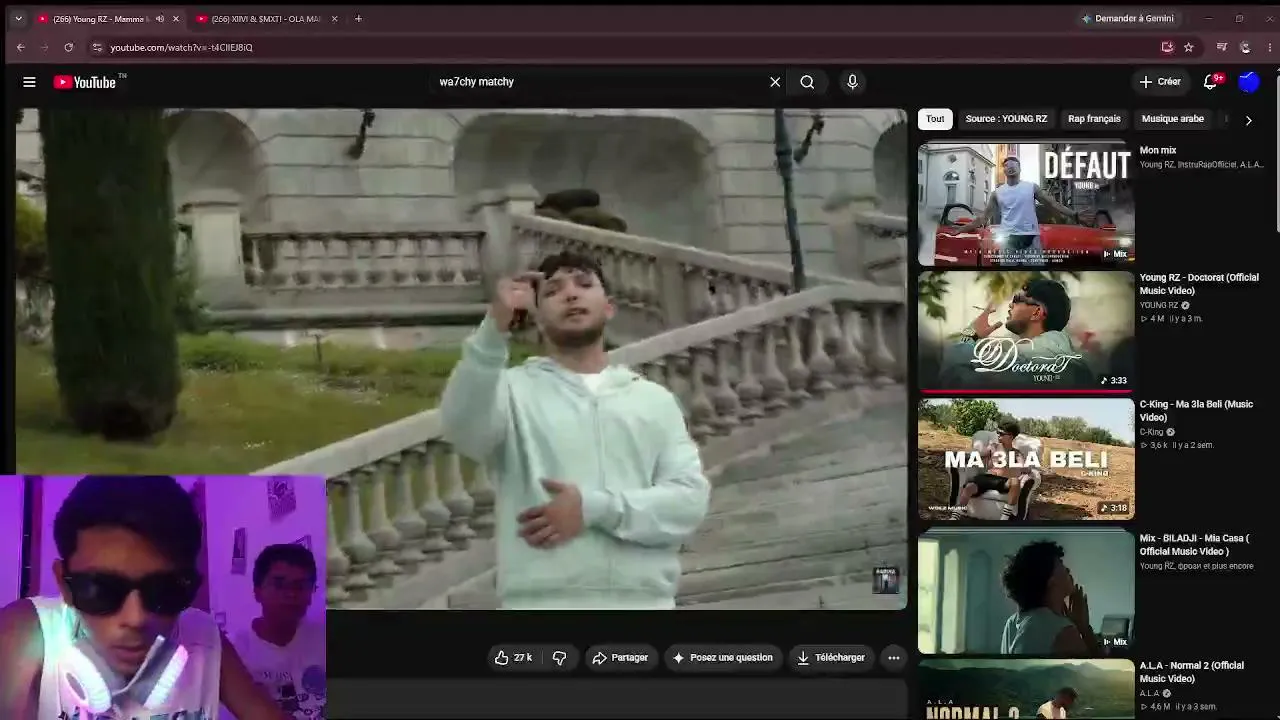The height and width of the screenshot is (720, 1280).
Task: Filter by Musique arabe chip
Action: [x=1173, y=119]
